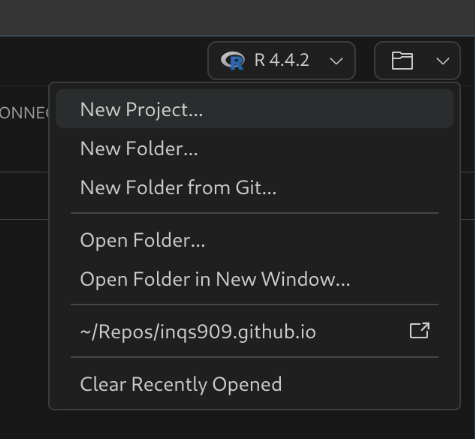Open the R 4.4.2 version selector
This screenshot has height=439, width=475.
point(282,61)
